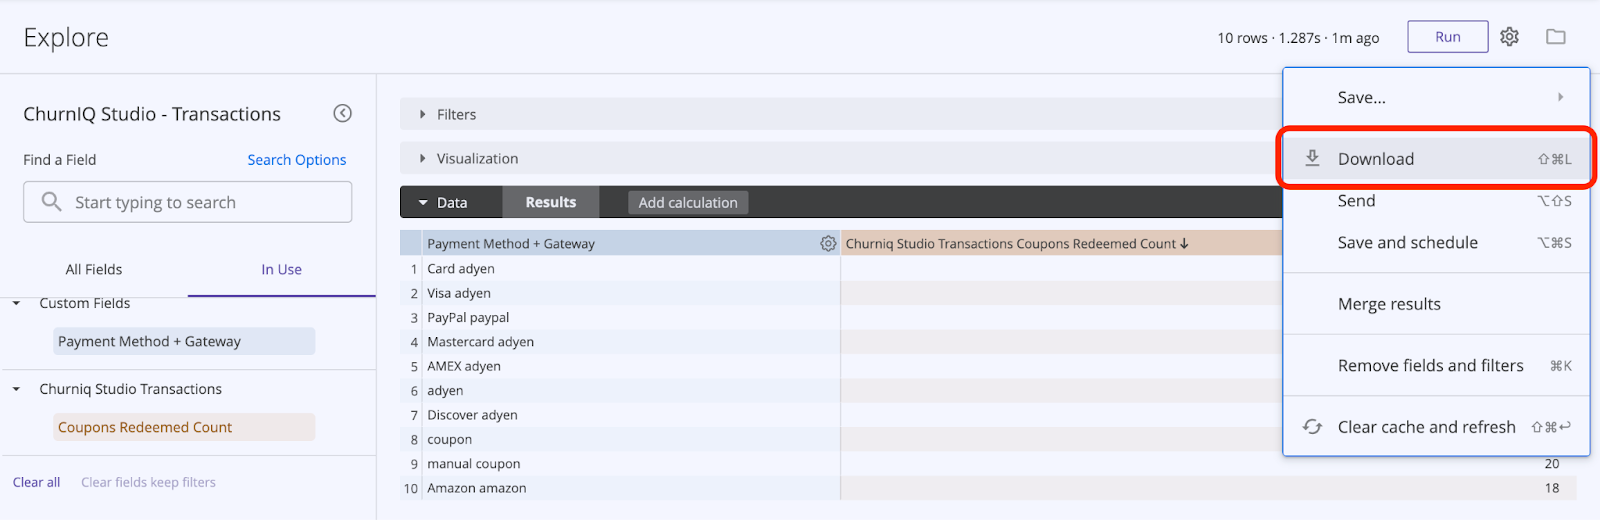Click Clear fields keep filters link
Image resolution: width=1600 pixels, height=520 pixels.
pos(148,482)
